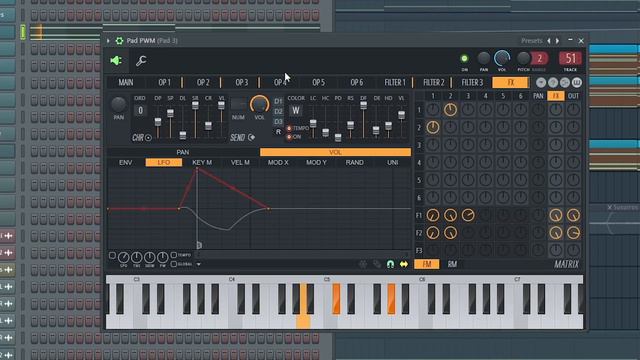Select next preset arrow

tap(558, 40)
